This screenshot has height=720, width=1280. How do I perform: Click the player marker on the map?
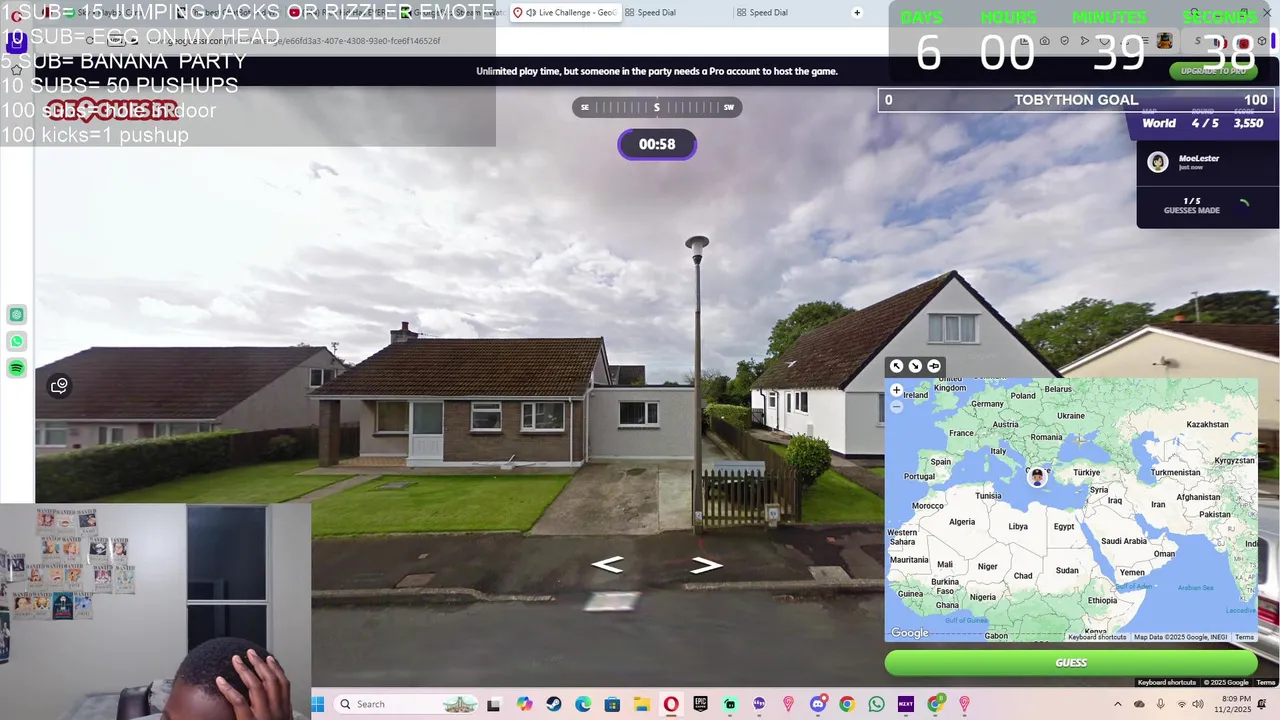coord(1037,477)
